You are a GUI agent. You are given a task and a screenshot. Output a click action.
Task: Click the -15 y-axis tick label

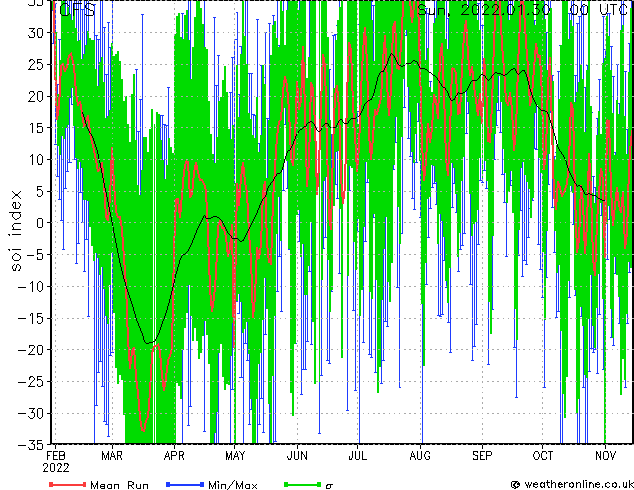(31, 318)
